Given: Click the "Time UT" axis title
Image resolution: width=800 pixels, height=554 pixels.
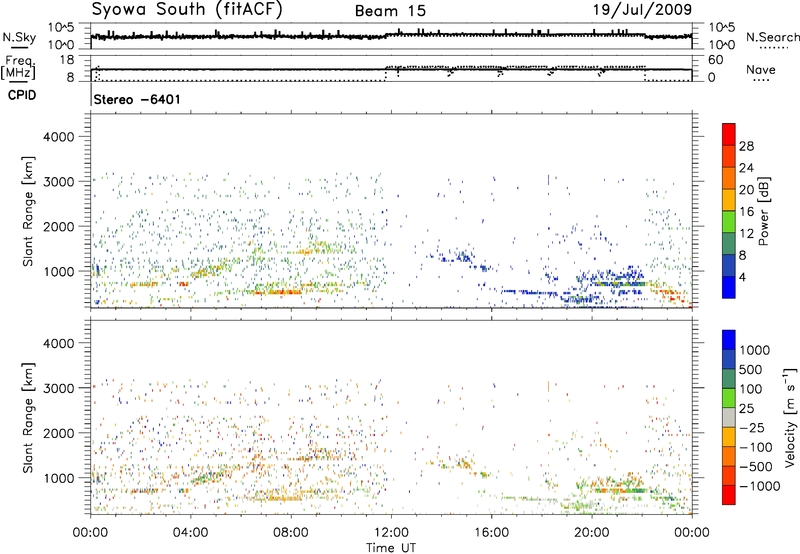Looking at the screenshot, I should pyautogui.click(x=391, y=548).
